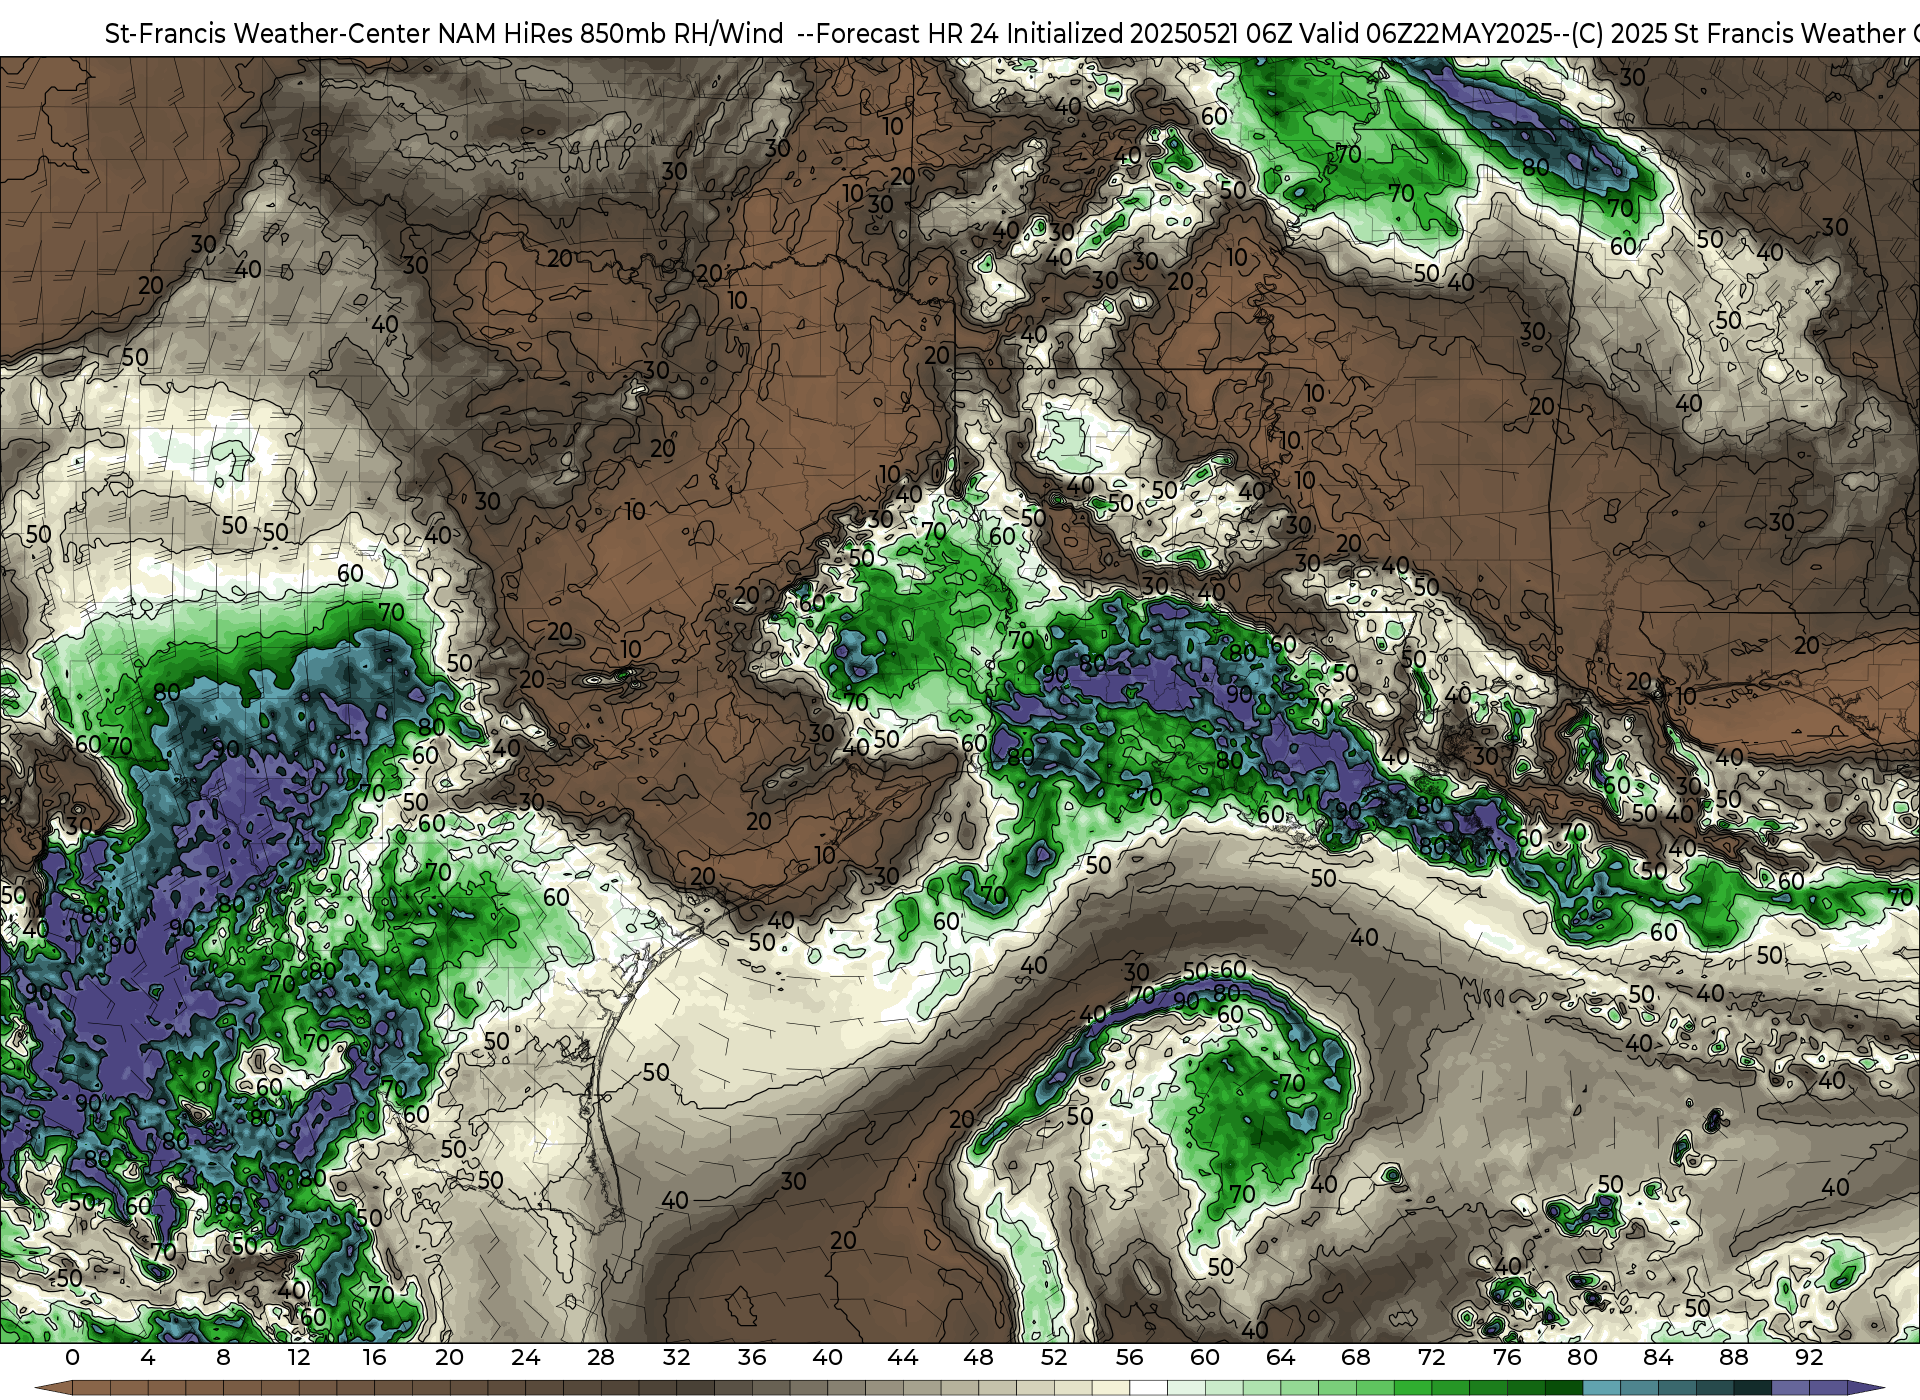This screenshot has height=1400, width=1920.
Task: Select the "44" value on the color scale
Action: coord(903,1358)
